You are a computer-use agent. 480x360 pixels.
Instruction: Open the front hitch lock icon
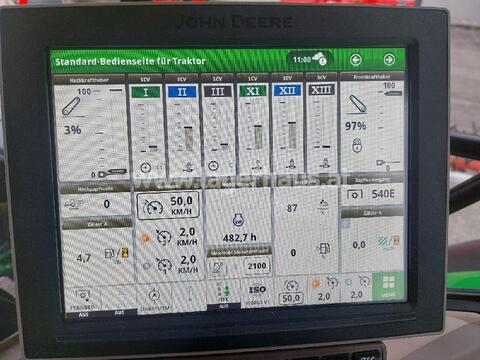click(x=357, y=145)
